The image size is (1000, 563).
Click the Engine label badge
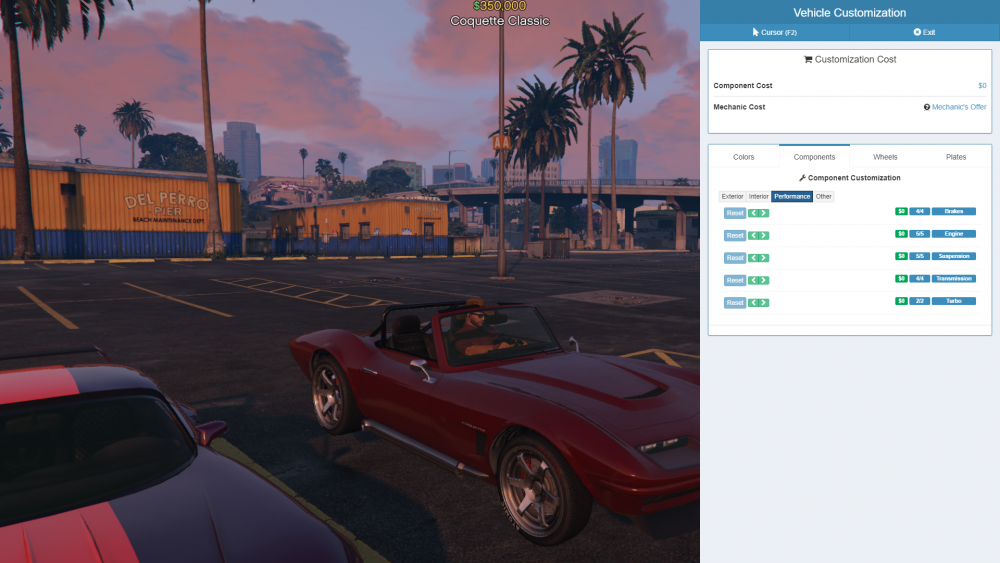953,233
